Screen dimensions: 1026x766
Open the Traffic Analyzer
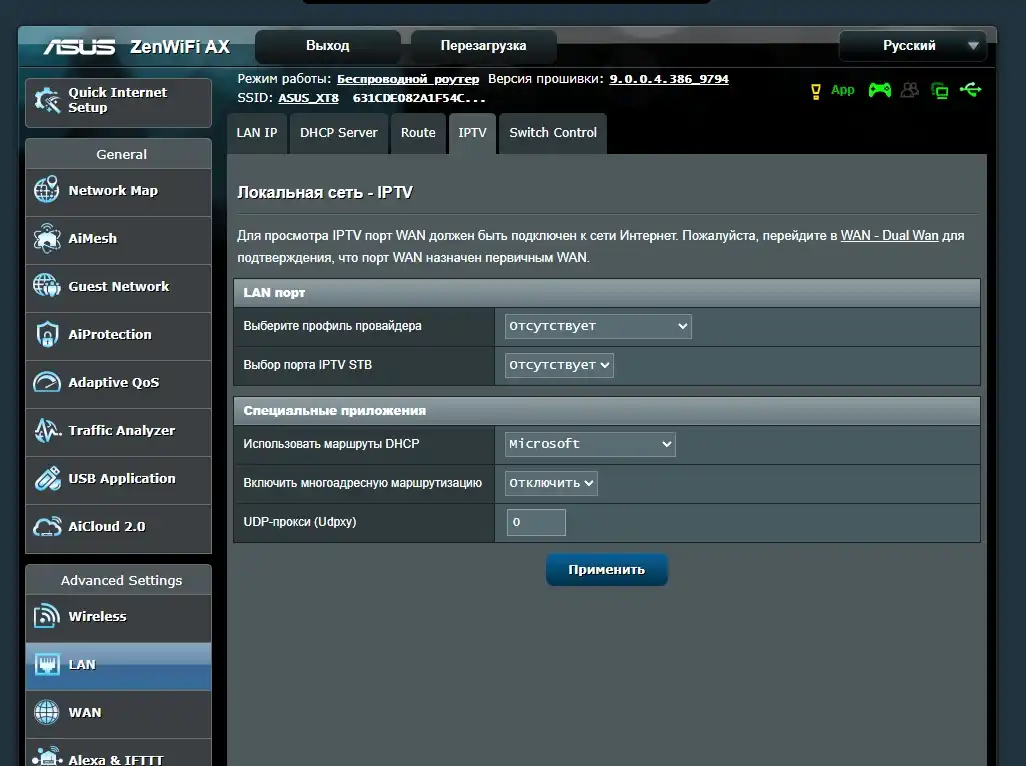pyautogui.click(x=117, y=432)
